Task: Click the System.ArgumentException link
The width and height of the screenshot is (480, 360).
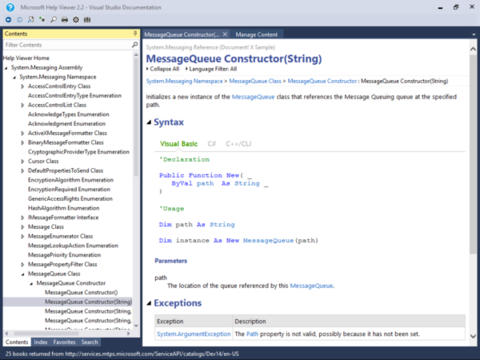Action: (x=194, y=334)
